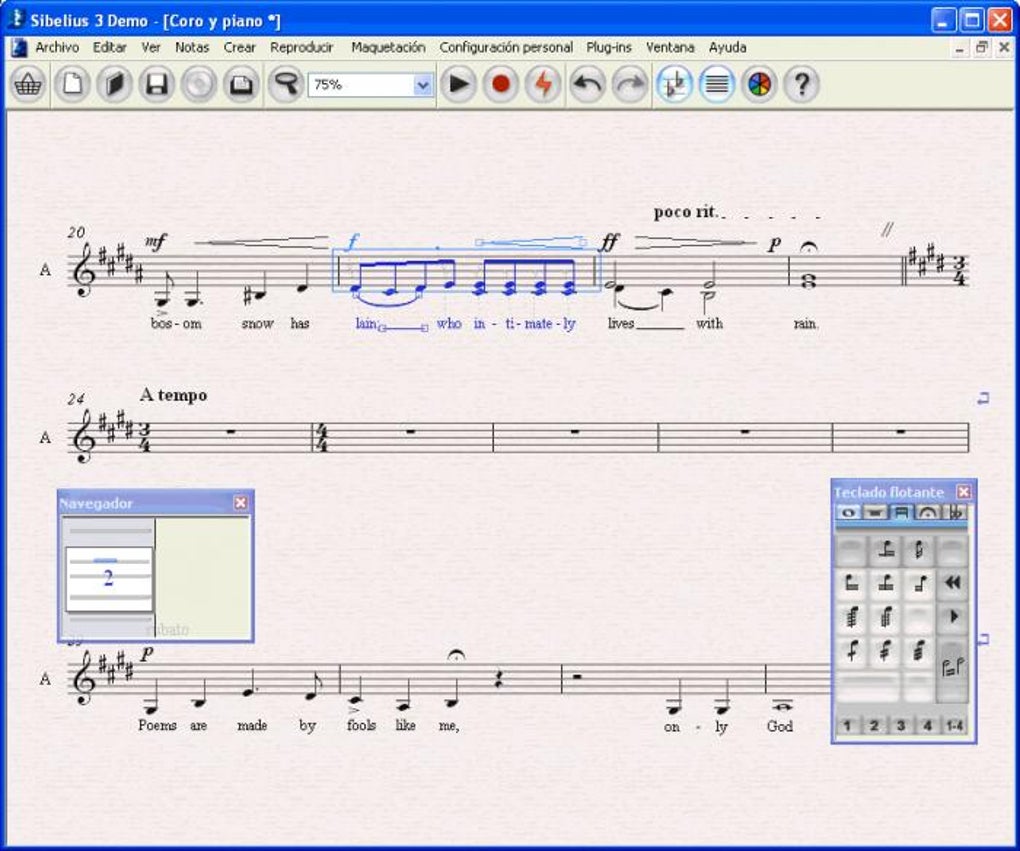Screen dimensions: 1020x851
Task: Toggle the Navigator window toolbar button
Action: click(x=674, y=85)
